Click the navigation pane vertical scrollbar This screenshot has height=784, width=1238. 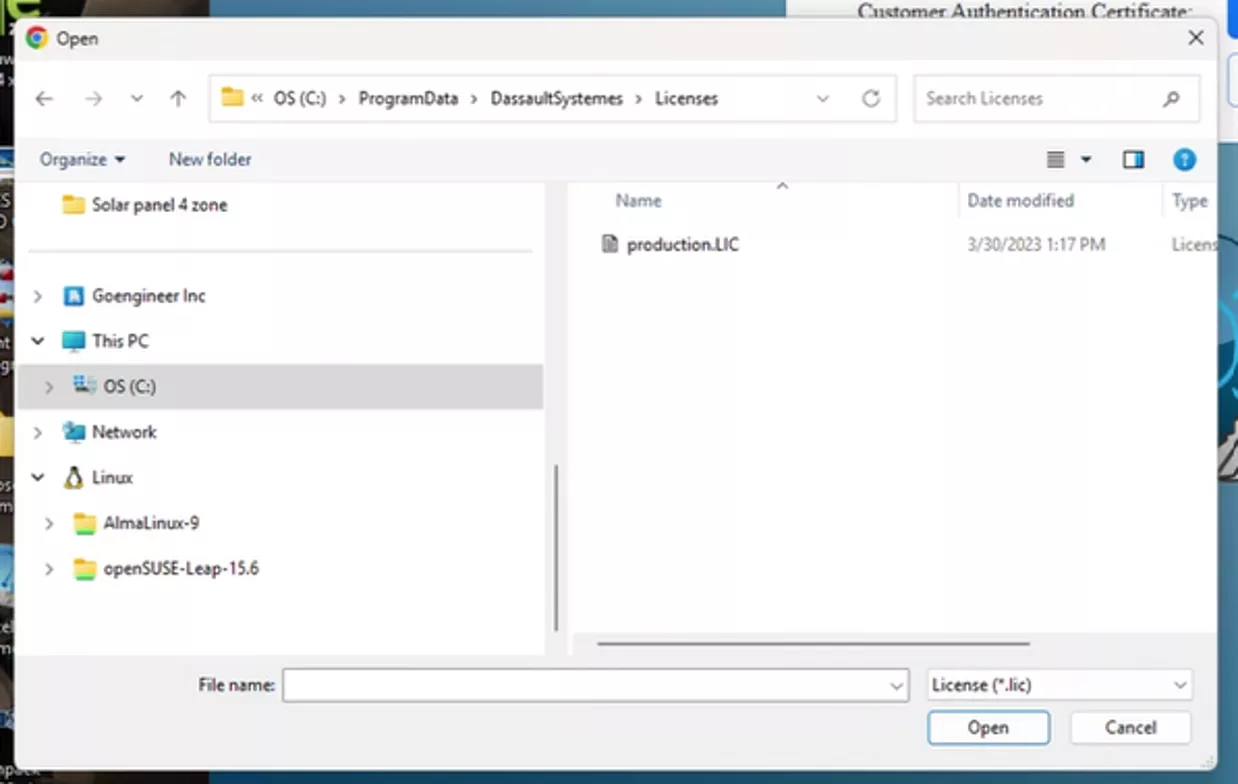coord(556,546)
